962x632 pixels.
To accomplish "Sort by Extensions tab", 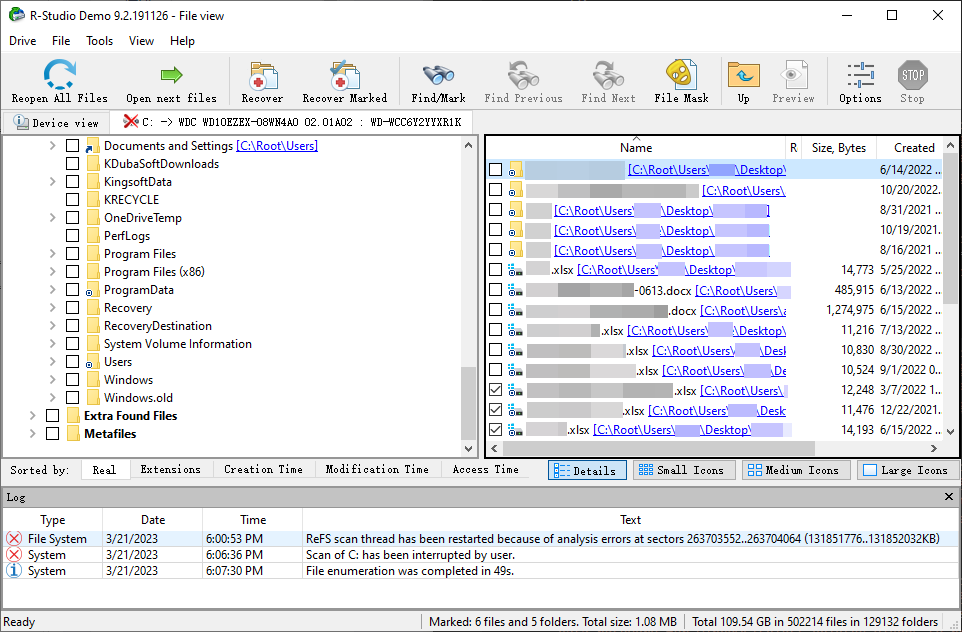I will pyautogui.click(x=171, y=469).
